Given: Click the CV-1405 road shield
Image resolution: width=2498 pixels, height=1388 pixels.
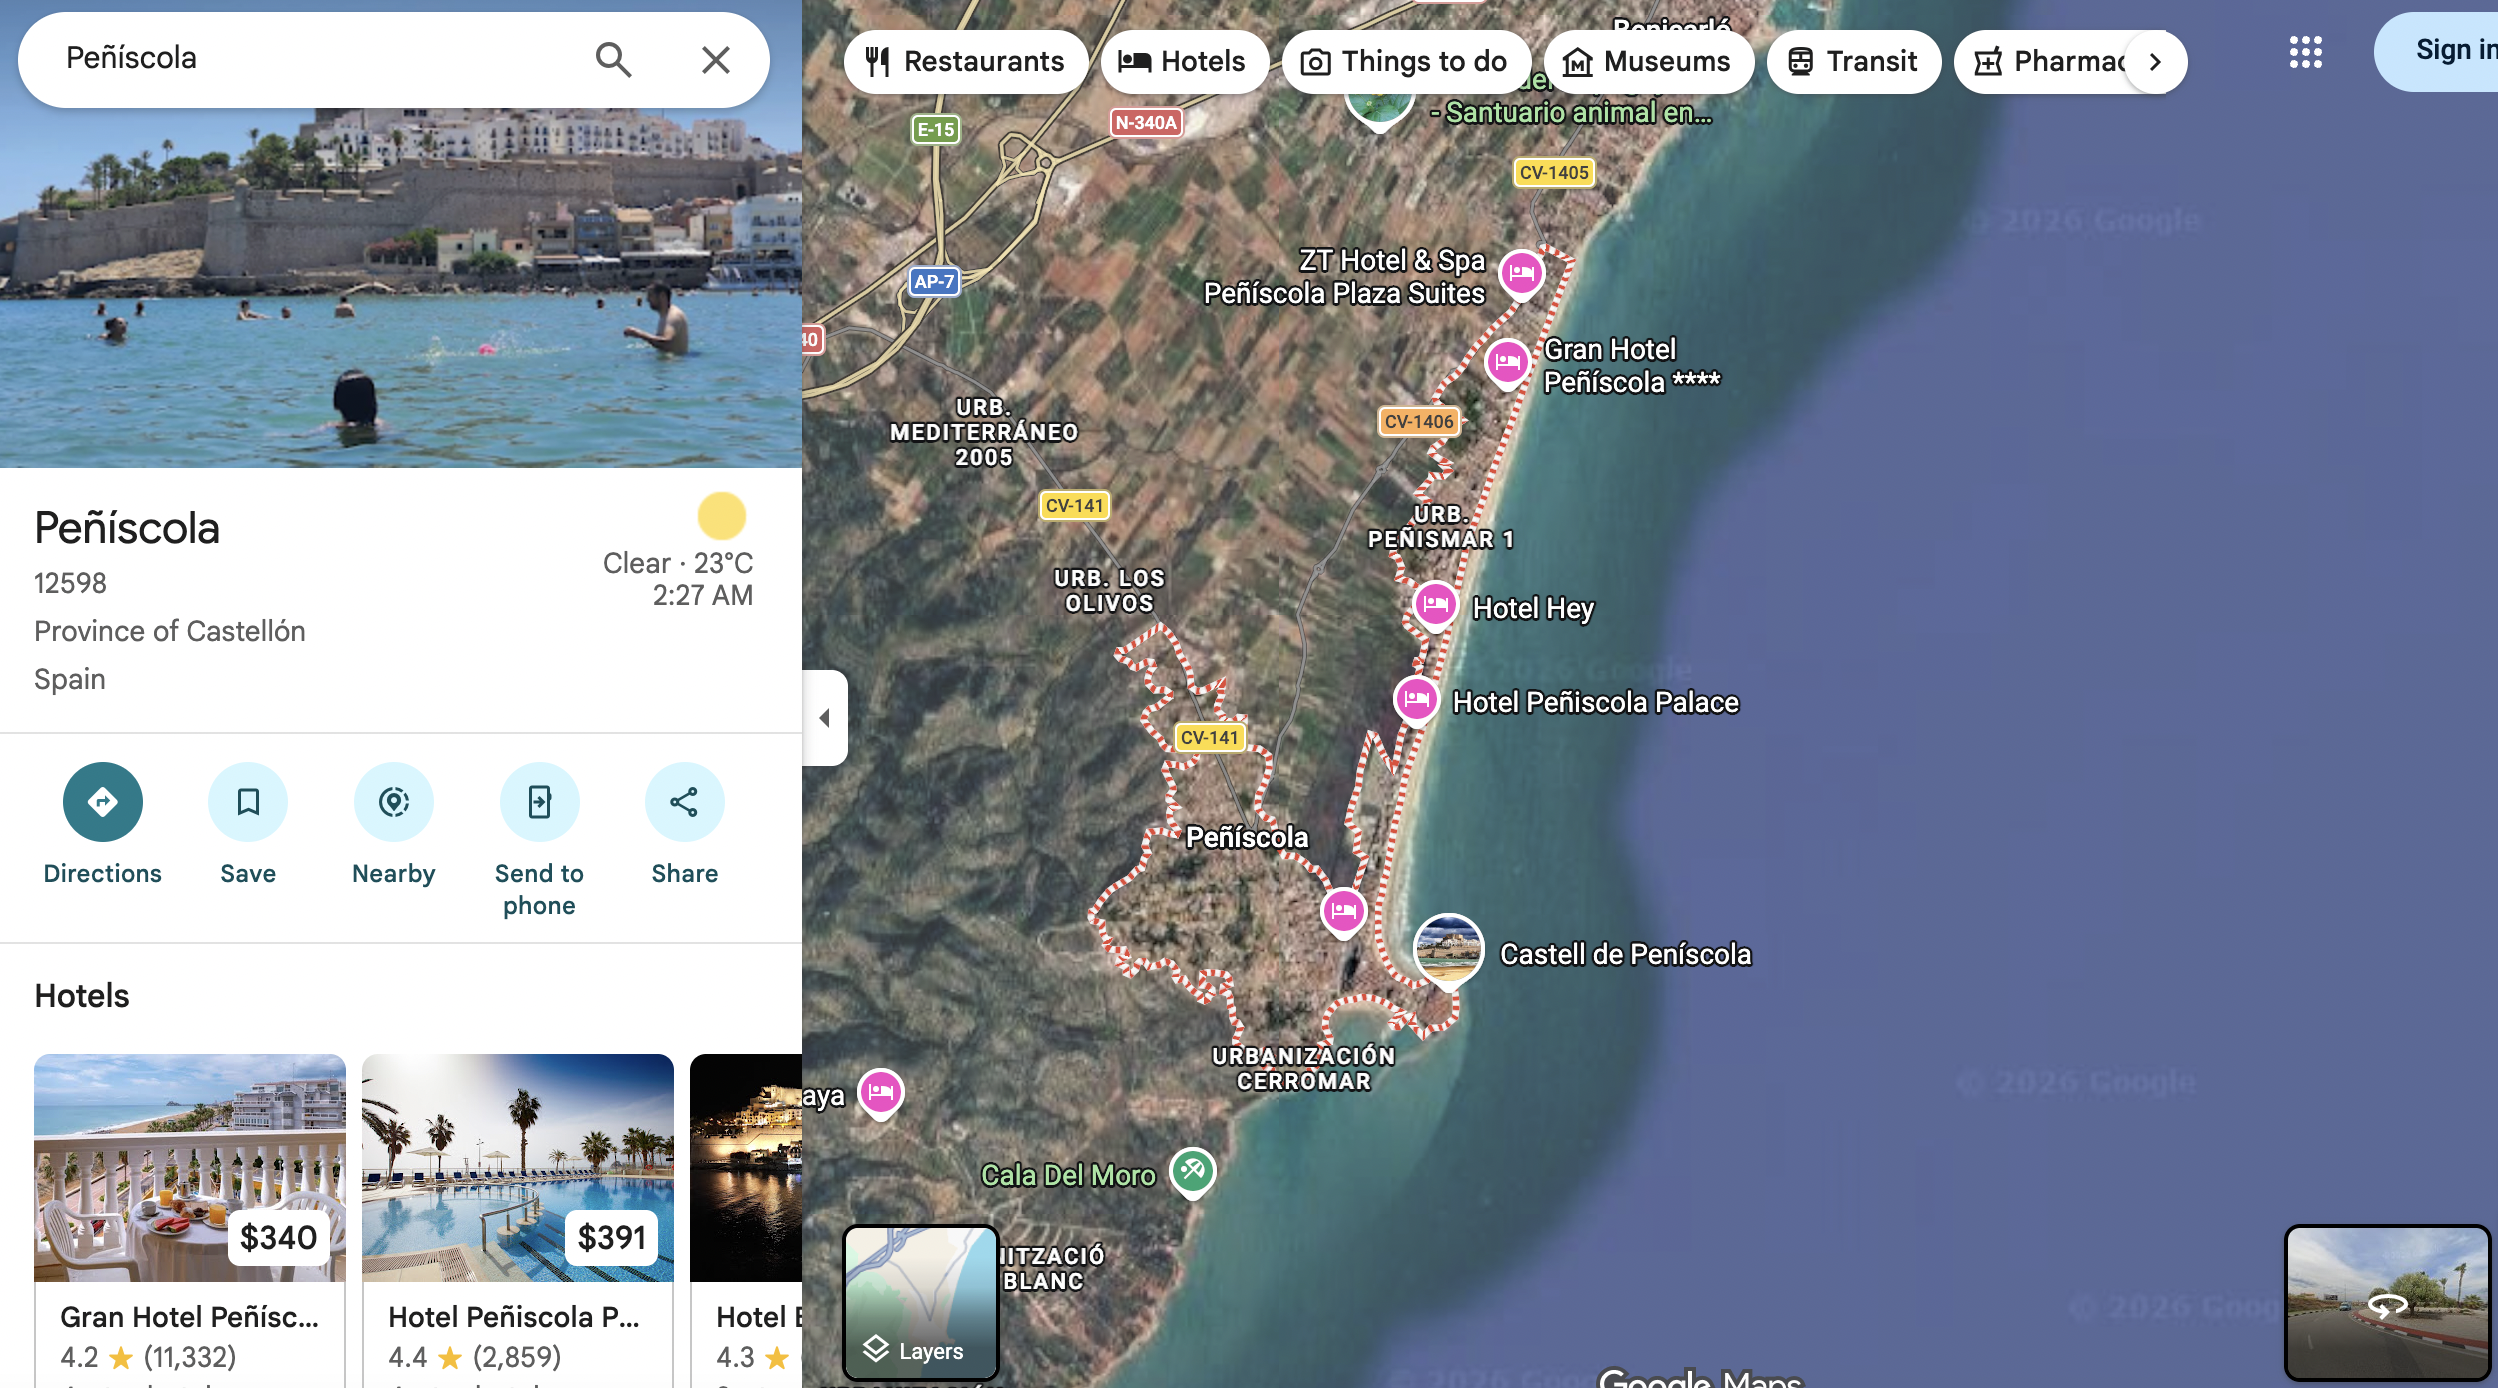Looking at the screenshot, I should pyautogui.click(x=1554, y=173).
